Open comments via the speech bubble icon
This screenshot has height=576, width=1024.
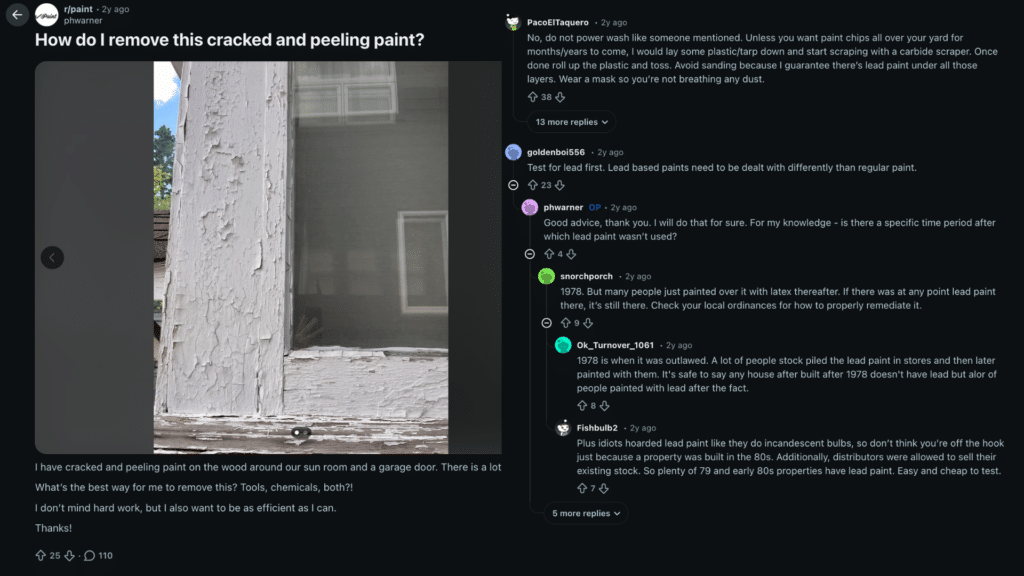(90, 556)
